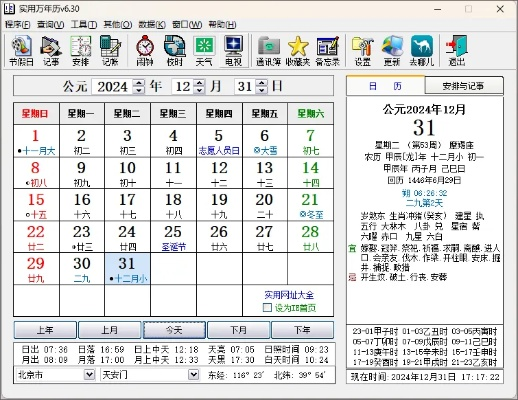
Task: Select December 30 二九 in calendar
Action: [82, 269]
